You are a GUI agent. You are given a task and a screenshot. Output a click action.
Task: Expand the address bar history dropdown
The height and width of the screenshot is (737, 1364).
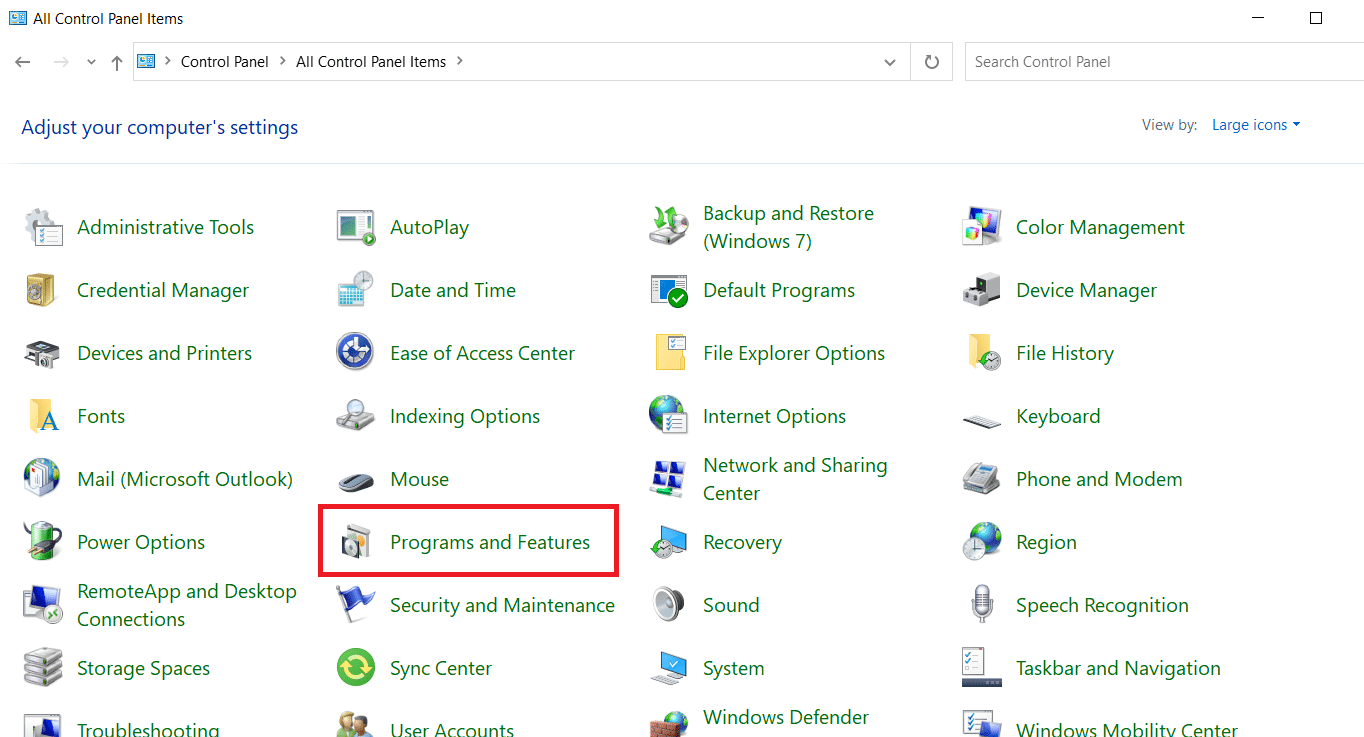[x=889, y=61]
